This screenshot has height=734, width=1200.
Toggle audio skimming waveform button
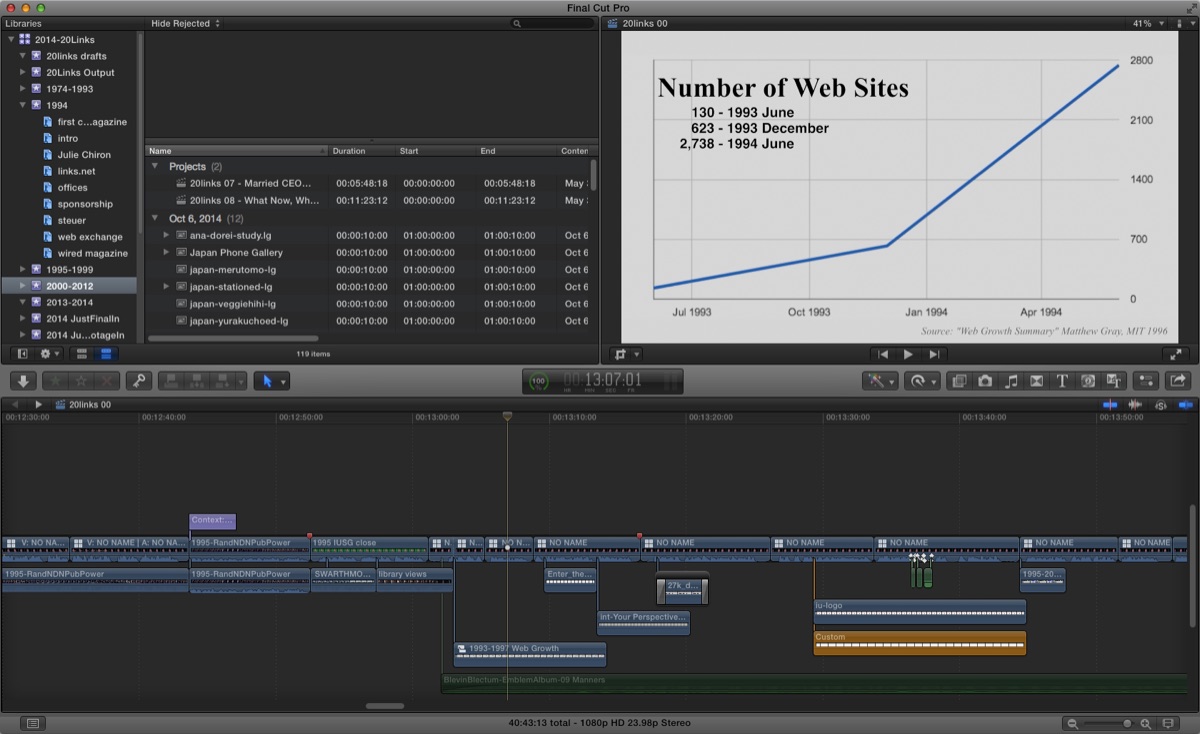point(1135,404)
